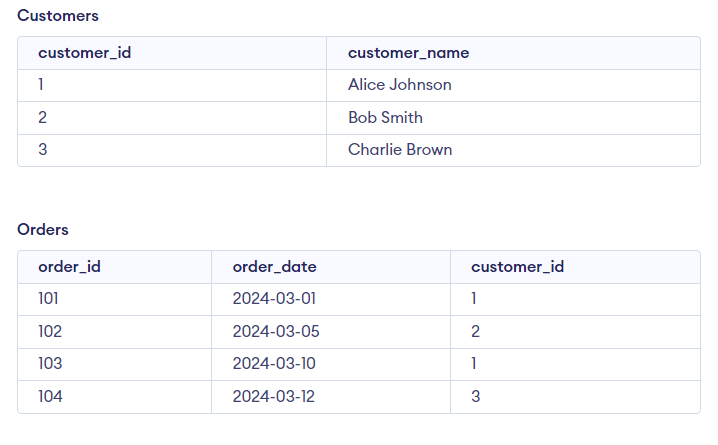Select order ID 101 cell

click(50, 299)
